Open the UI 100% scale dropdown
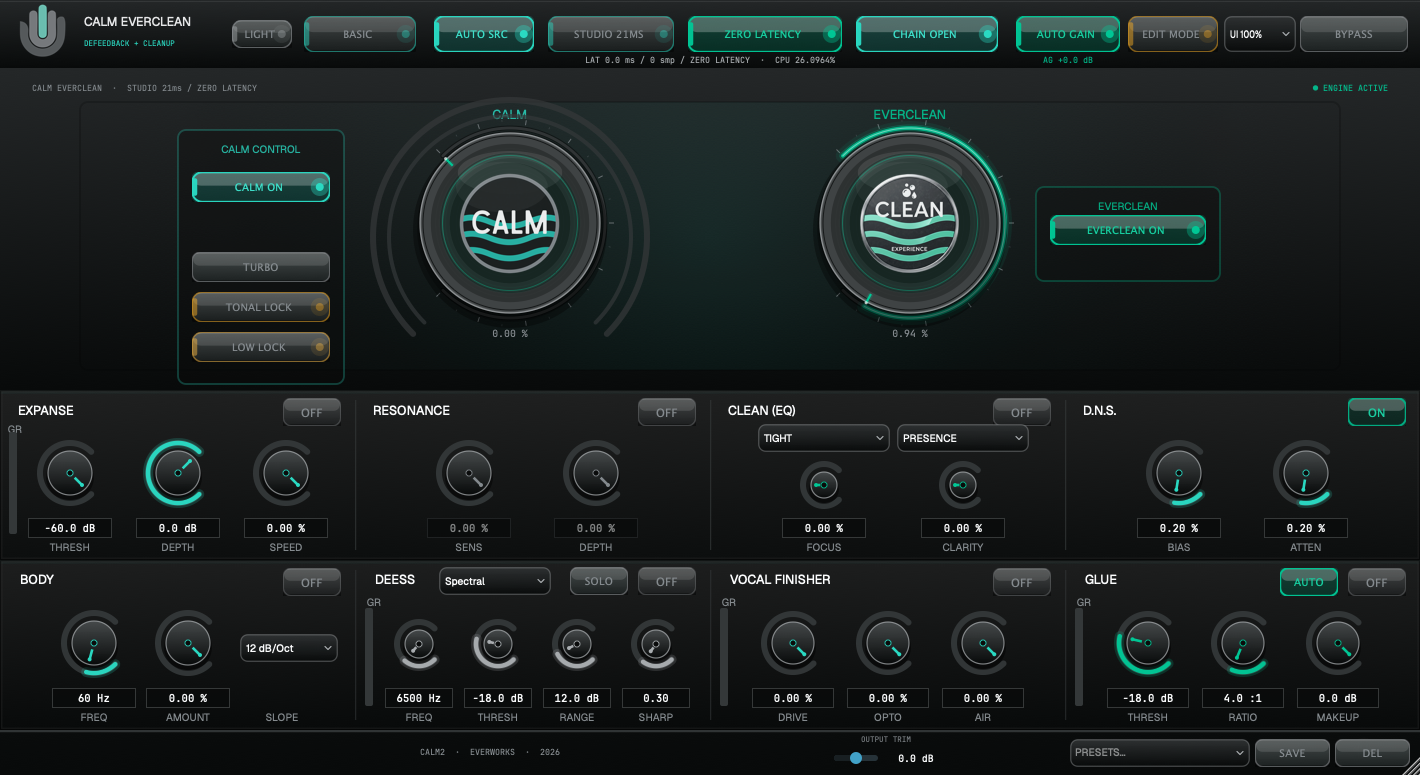 (1260, 34)
